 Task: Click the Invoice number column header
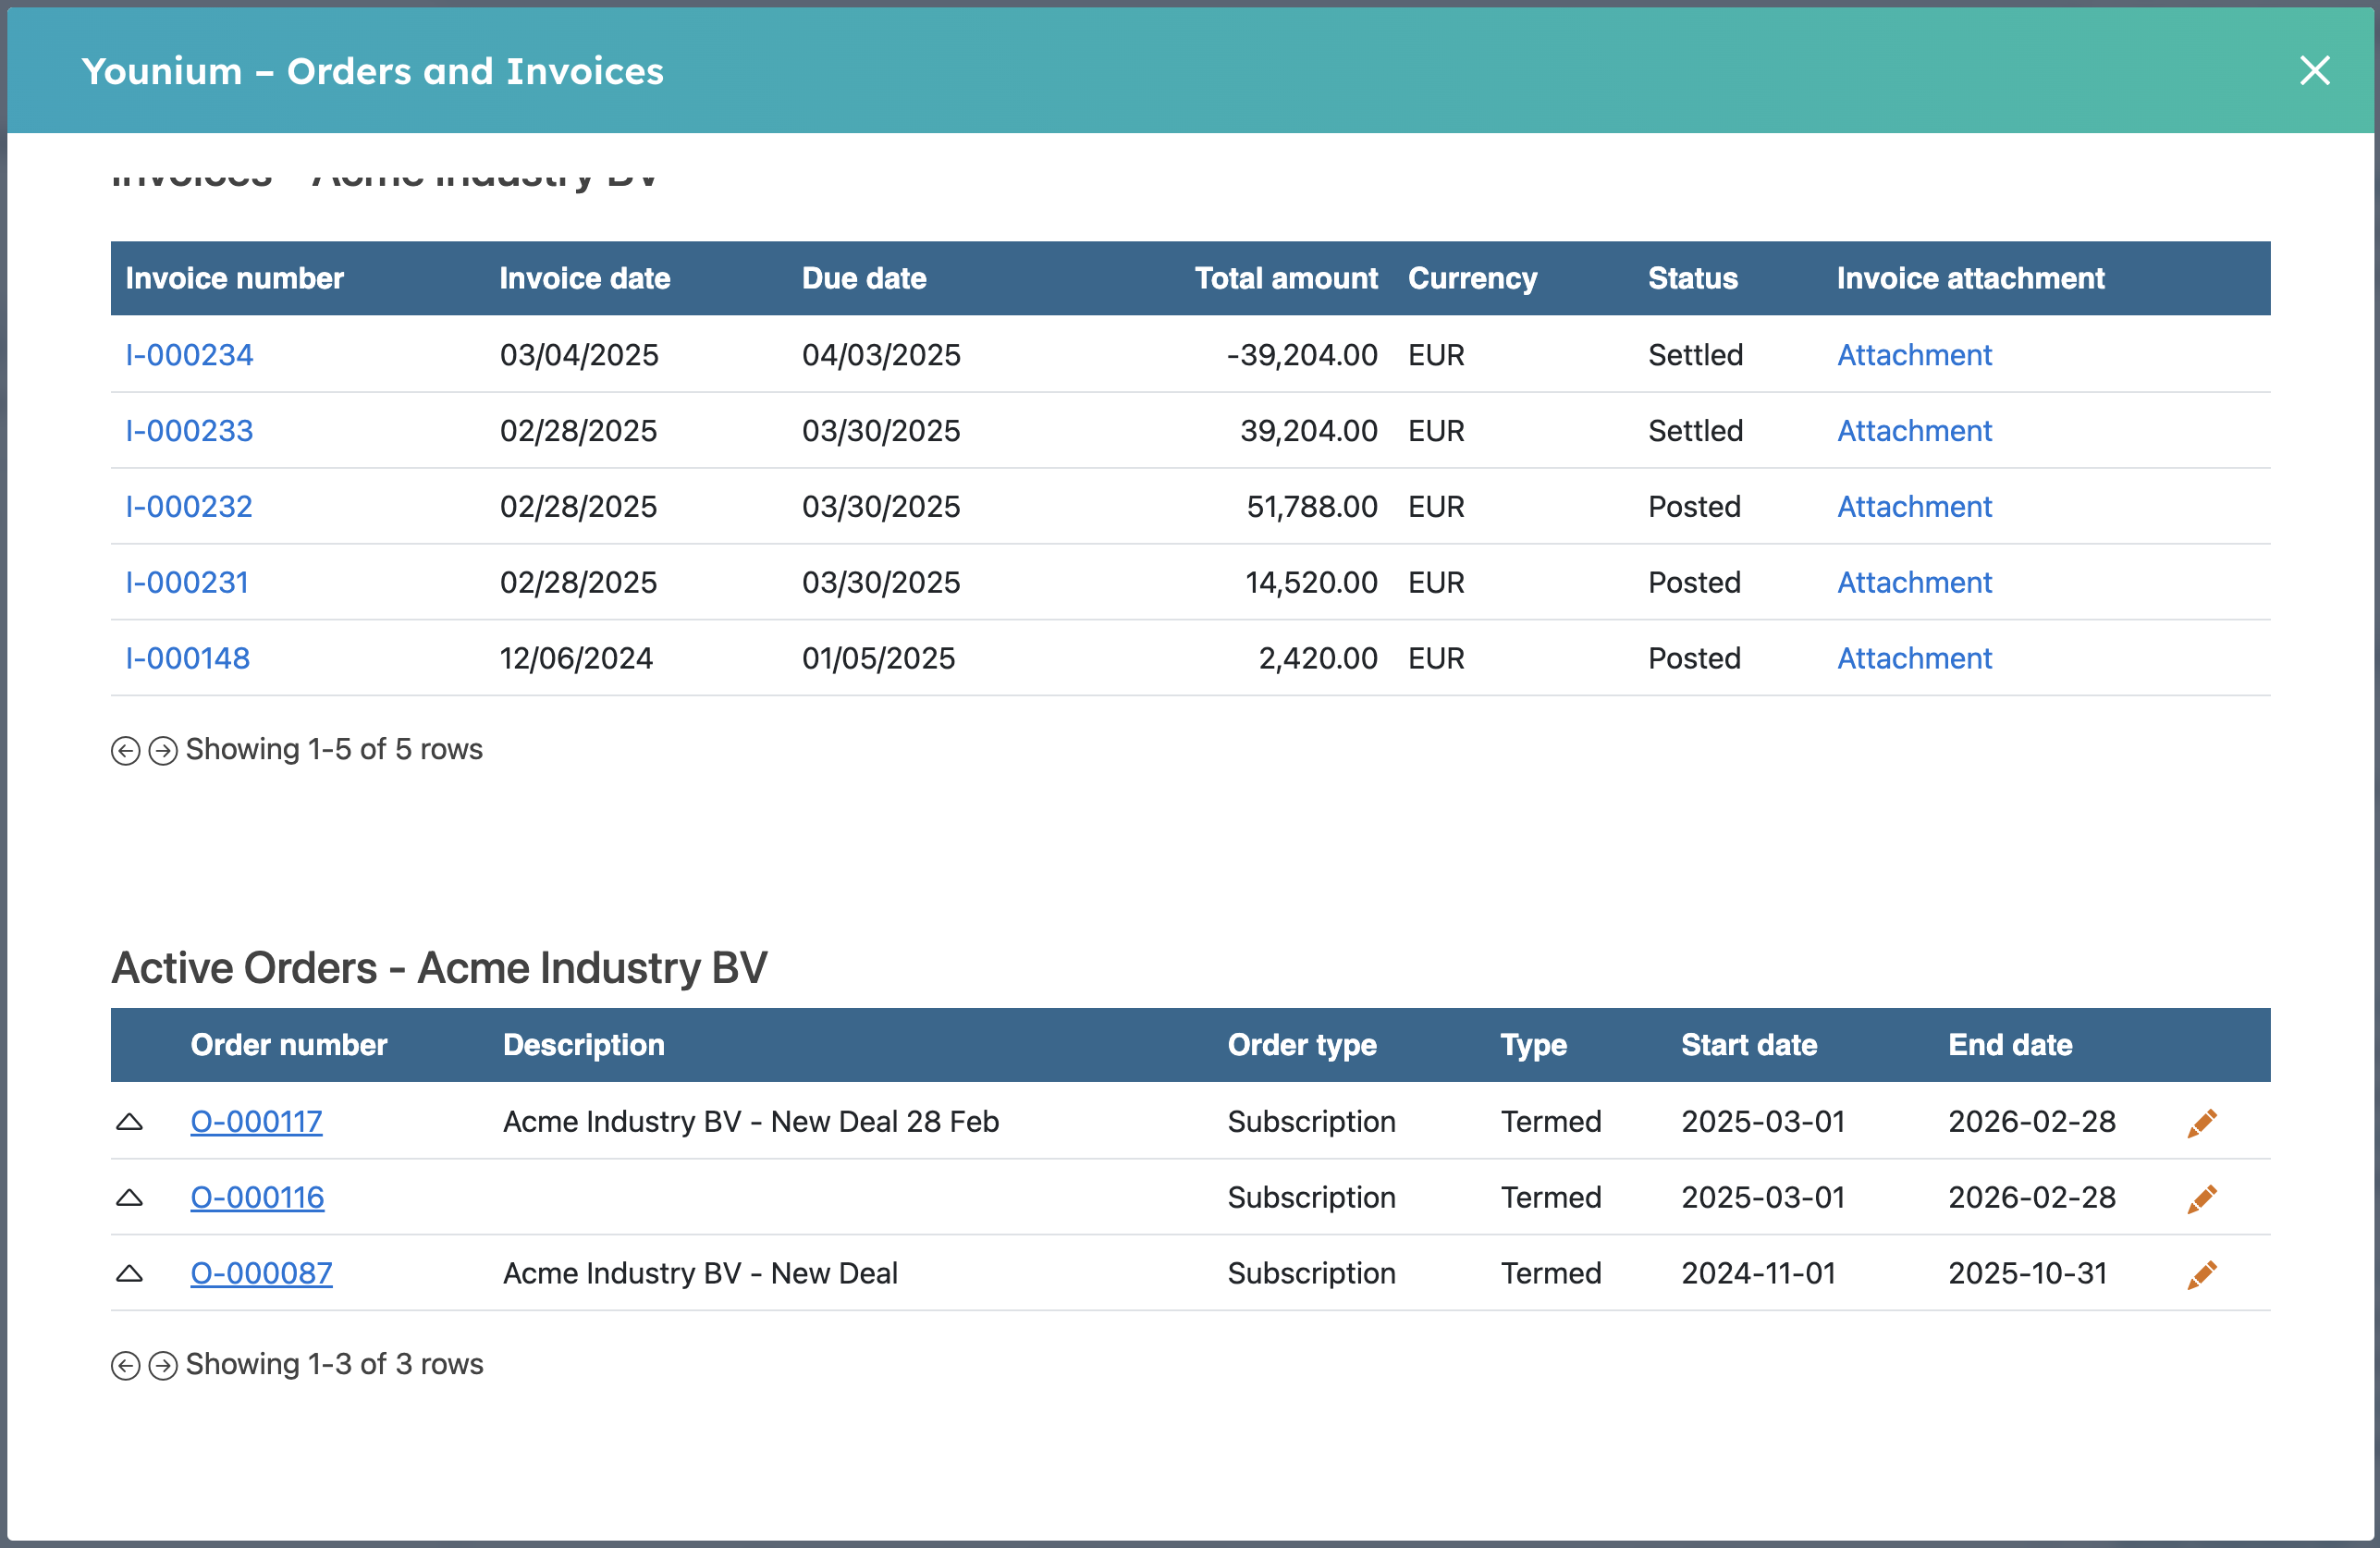click(x=234, y=278)
